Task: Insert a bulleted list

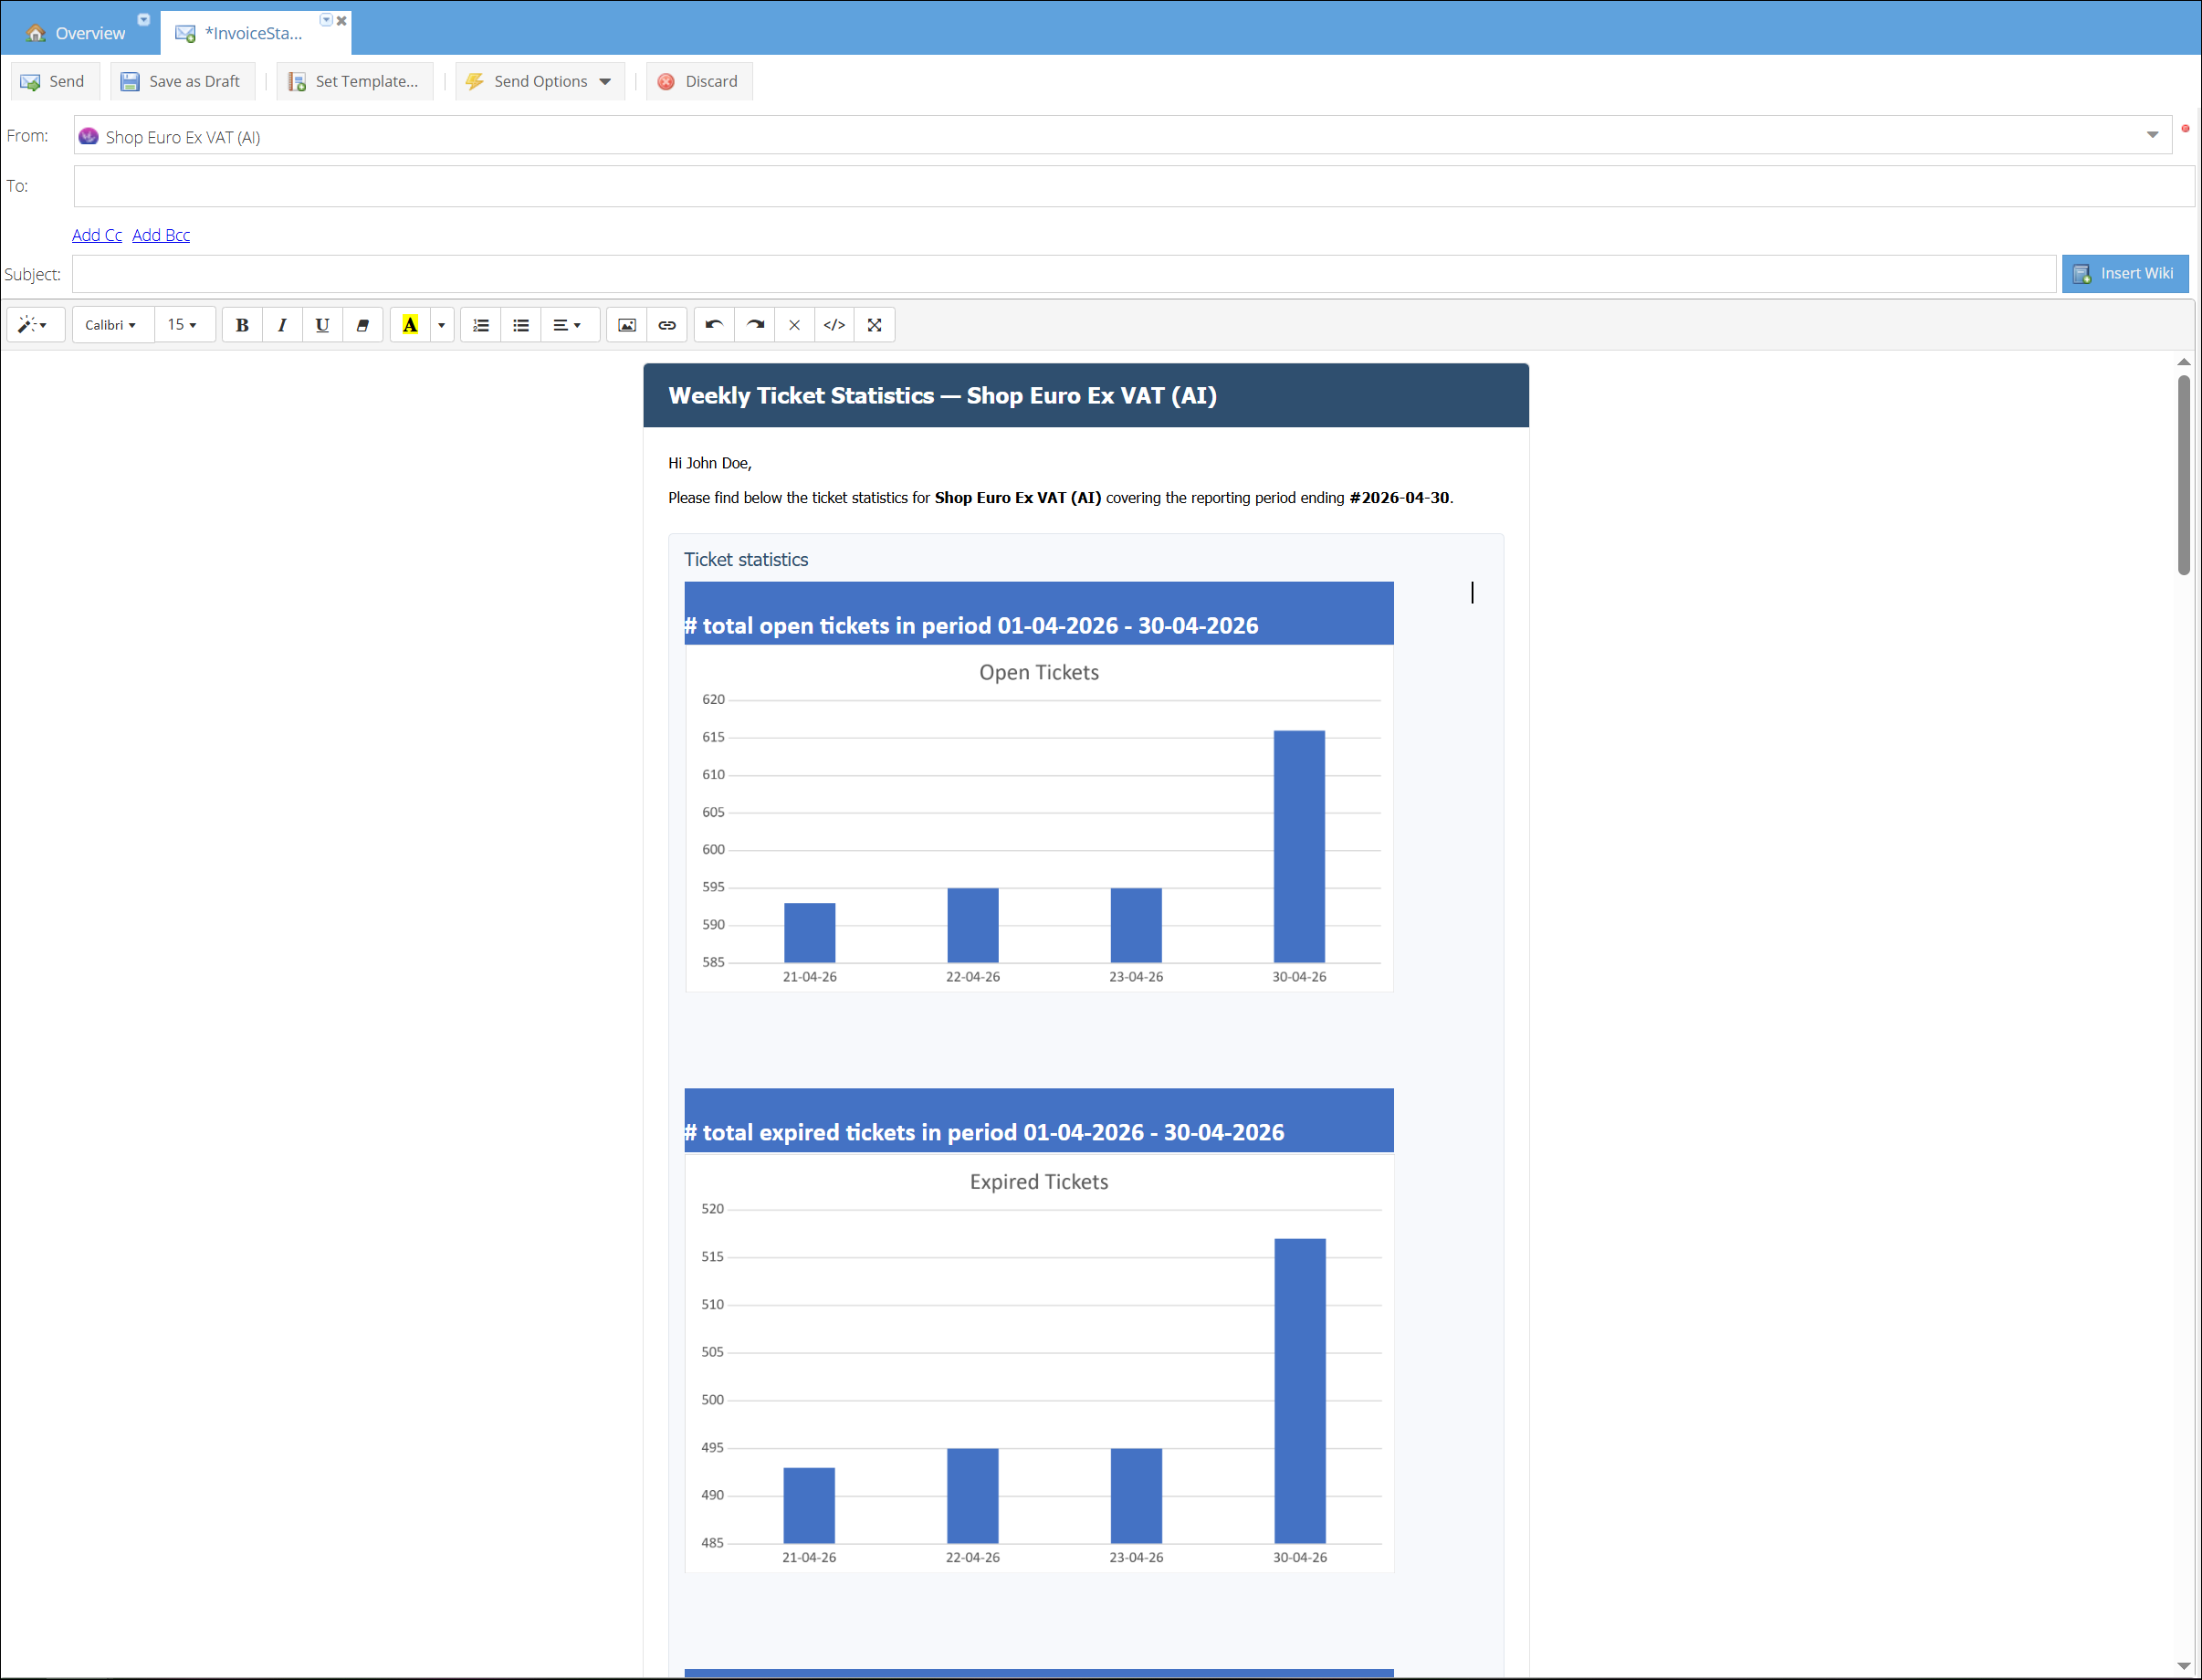Action: (521, 325)
